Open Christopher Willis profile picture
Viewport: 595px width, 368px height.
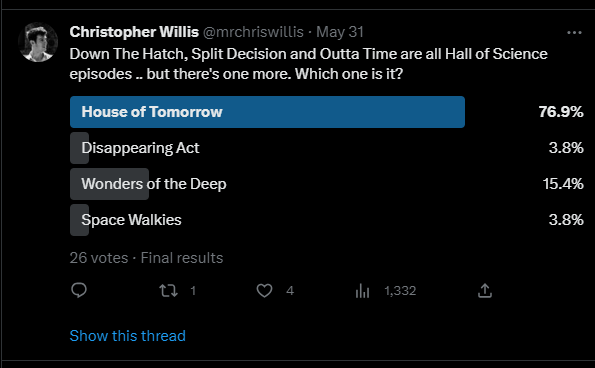tap(38, 42)
